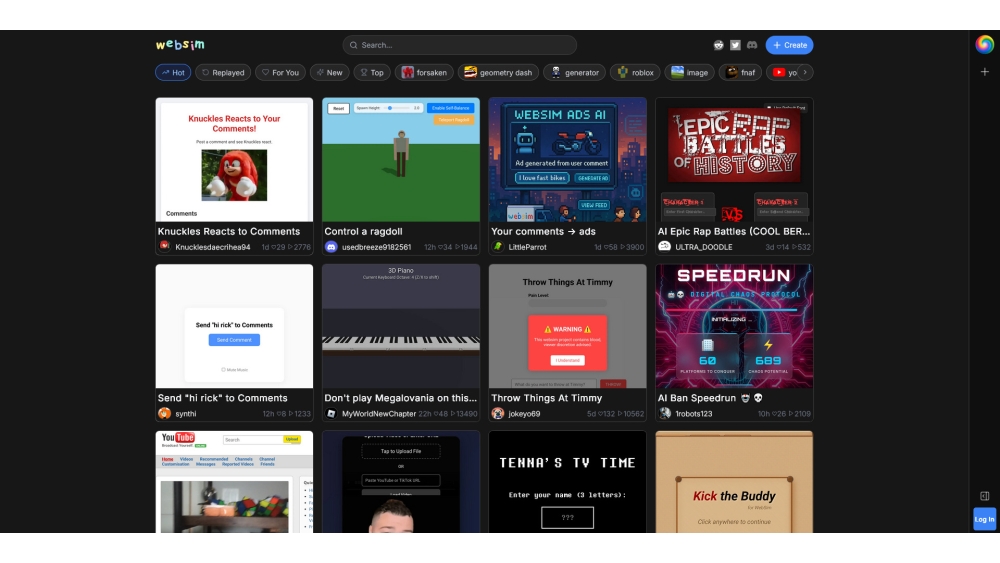Select the Top tab

[x=372, y=73]
